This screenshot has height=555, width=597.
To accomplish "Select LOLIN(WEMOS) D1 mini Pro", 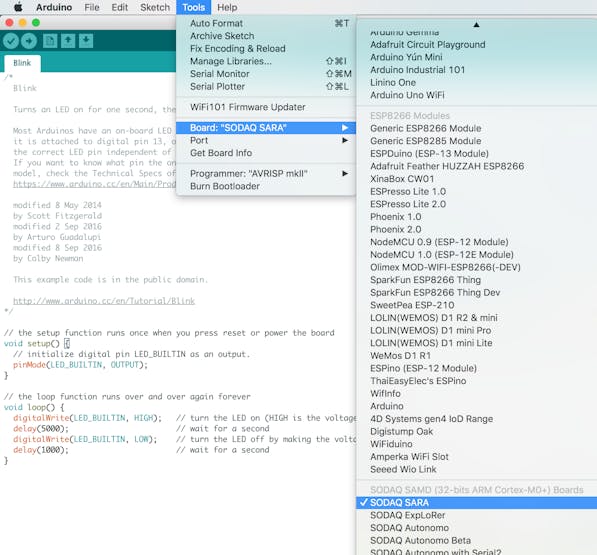I will pos(477,330).
